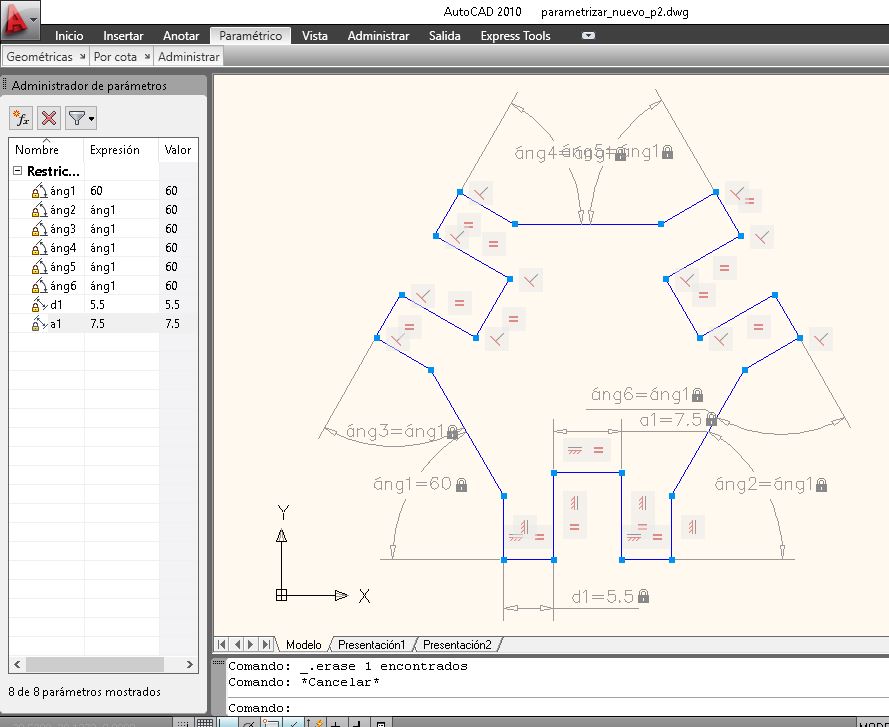The width and height of the screenshot is (889, 727).
Task: Click the lock icon beside áng1=60
Action: [462, 485]
